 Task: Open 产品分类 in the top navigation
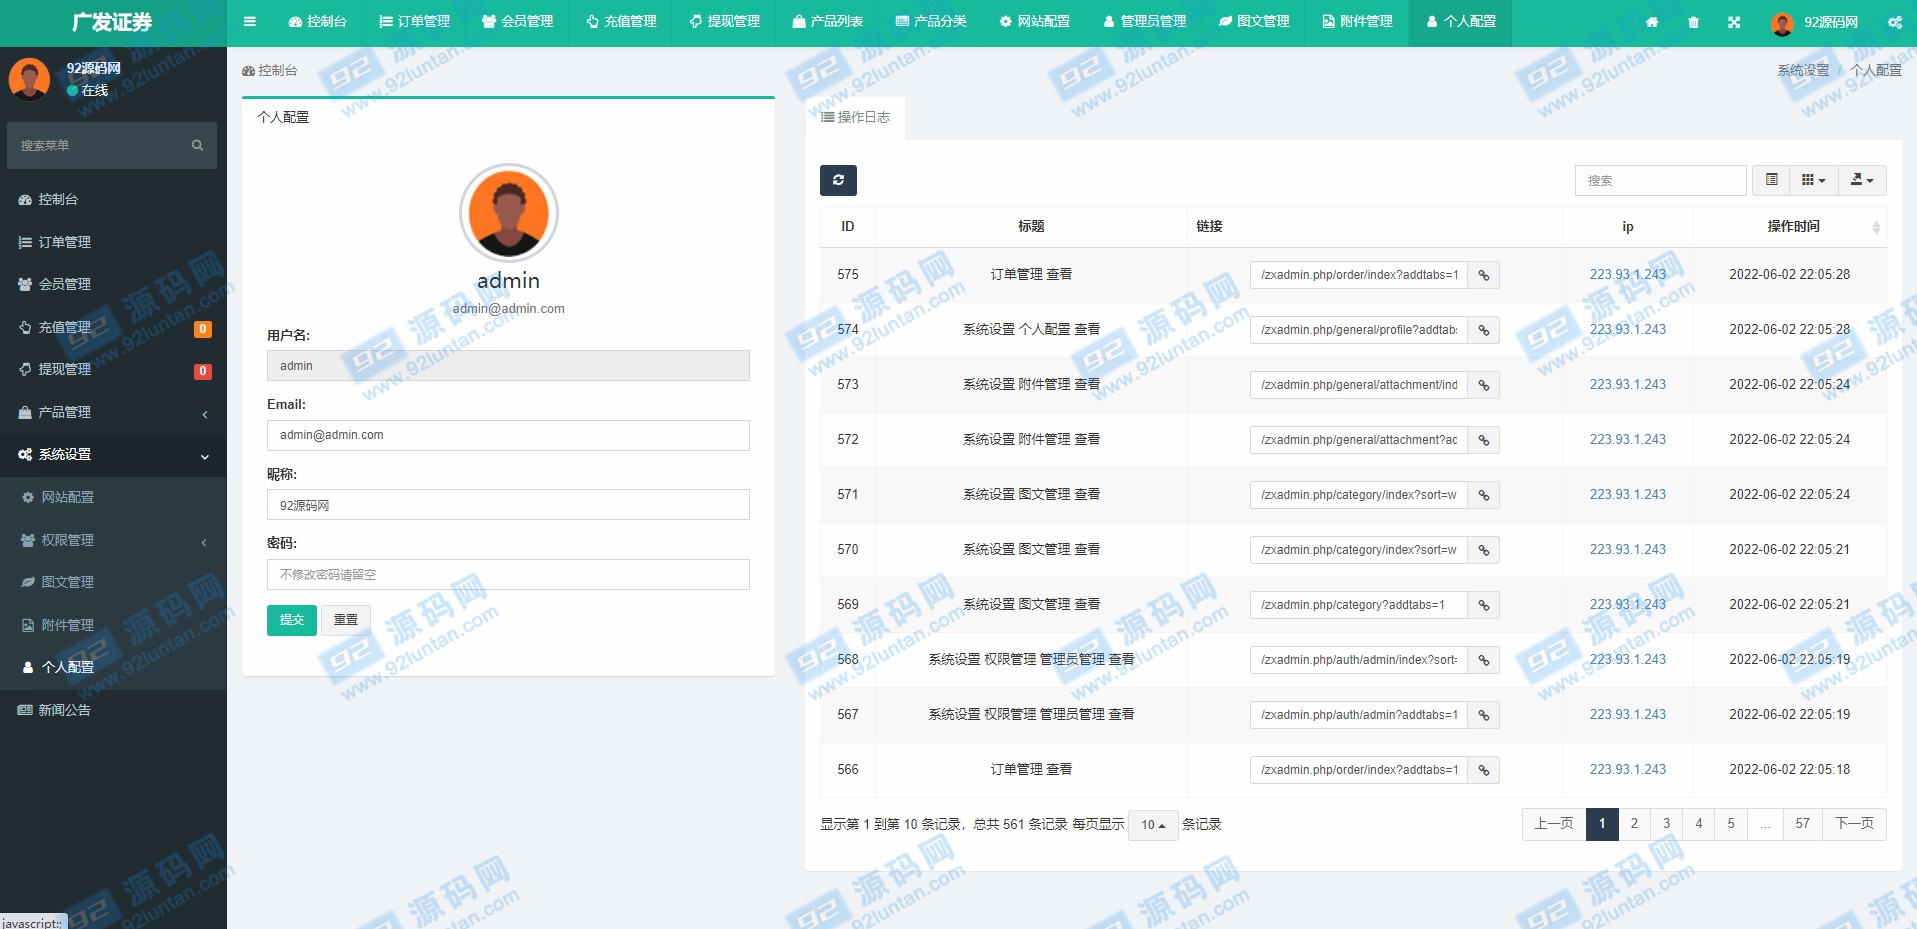(931, 22)
